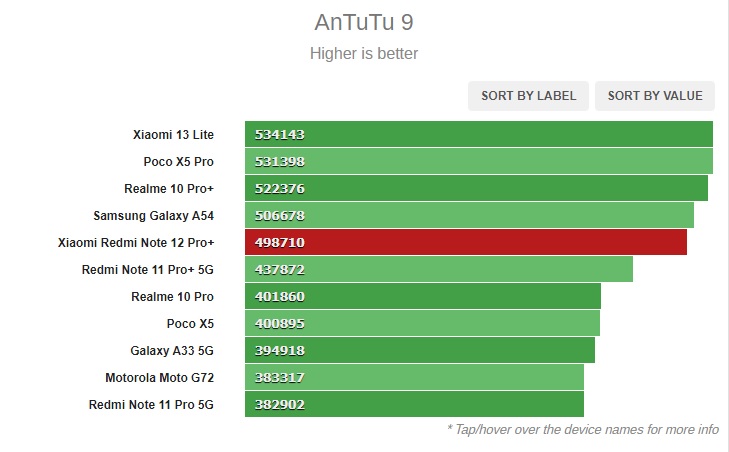Select the Poco X5 device label
The image size is (729, 452).
[x=190, y=324]
